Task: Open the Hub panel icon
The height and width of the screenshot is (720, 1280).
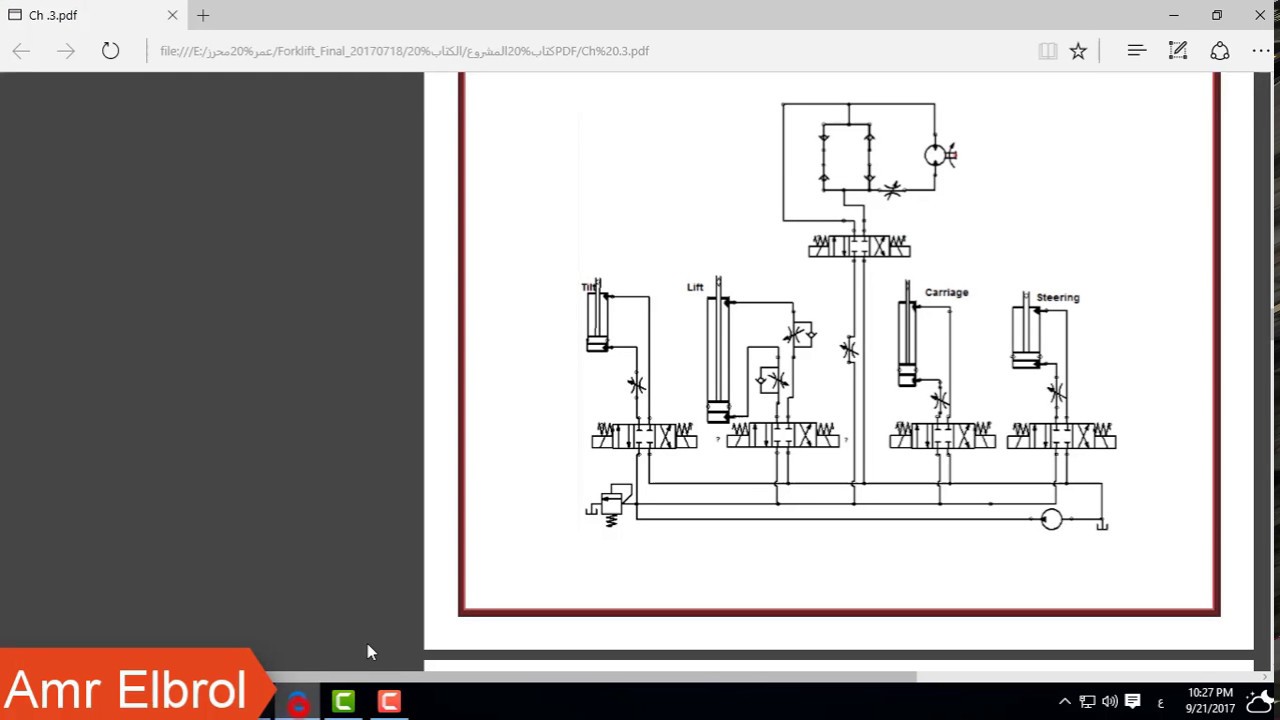Action: click(1136, 51)
